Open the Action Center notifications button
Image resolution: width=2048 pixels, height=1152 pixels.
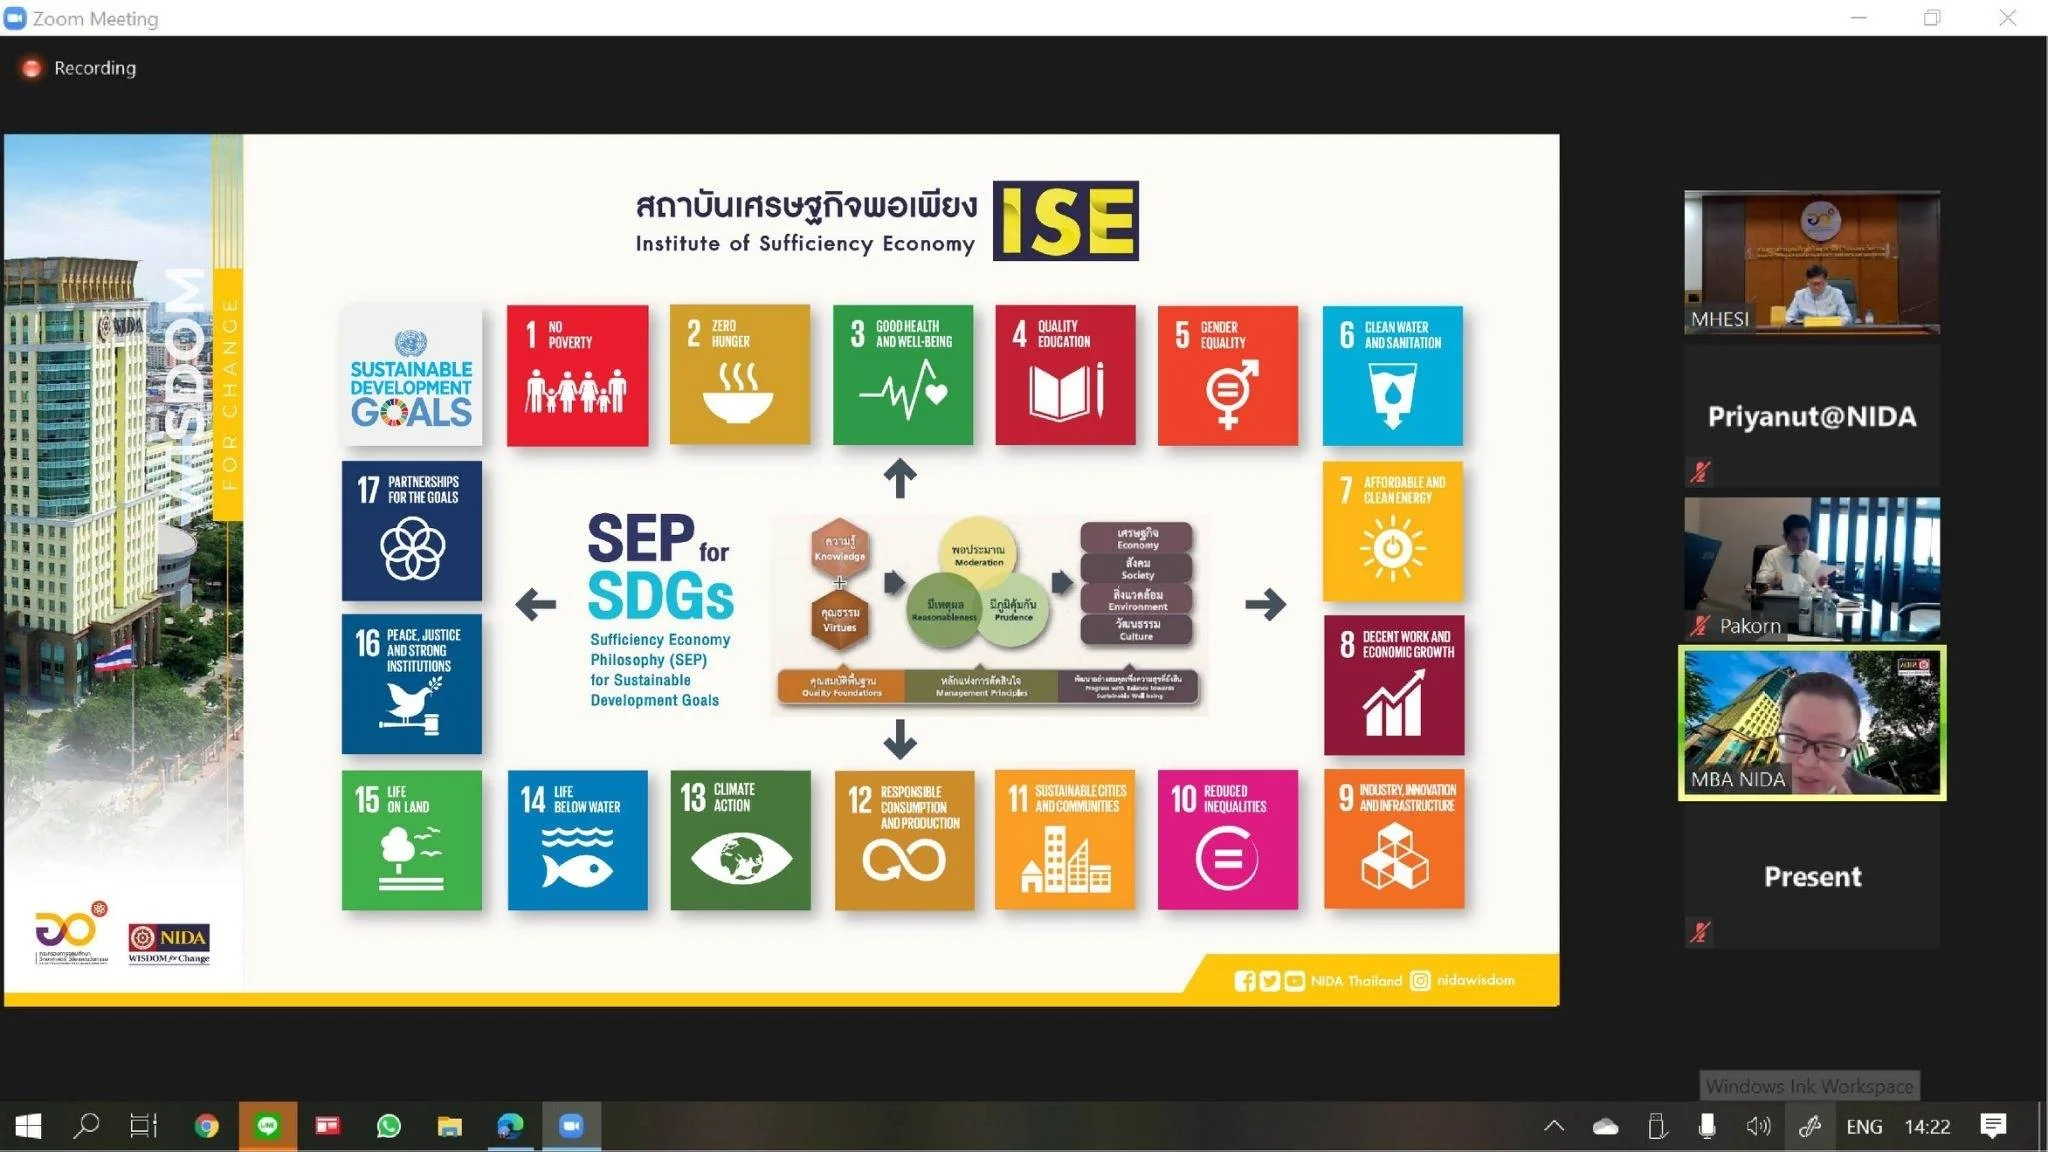tap(1992, 1126)
